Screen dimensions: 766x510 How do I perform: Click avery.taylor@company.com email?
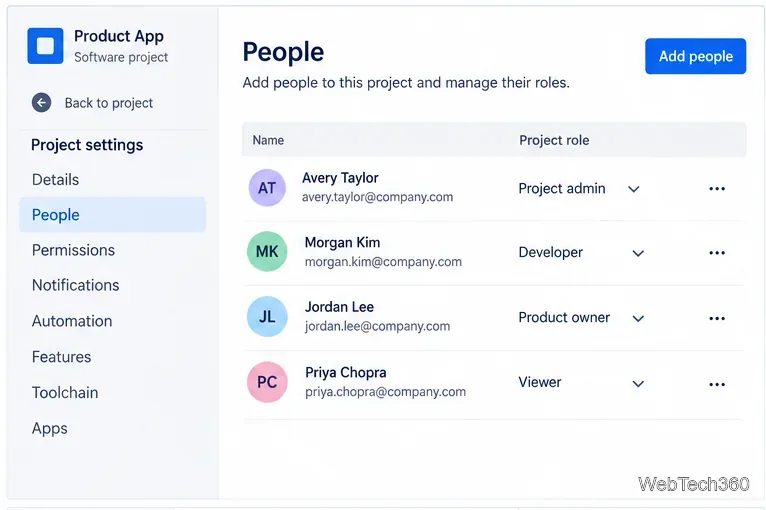click(378, 197)
